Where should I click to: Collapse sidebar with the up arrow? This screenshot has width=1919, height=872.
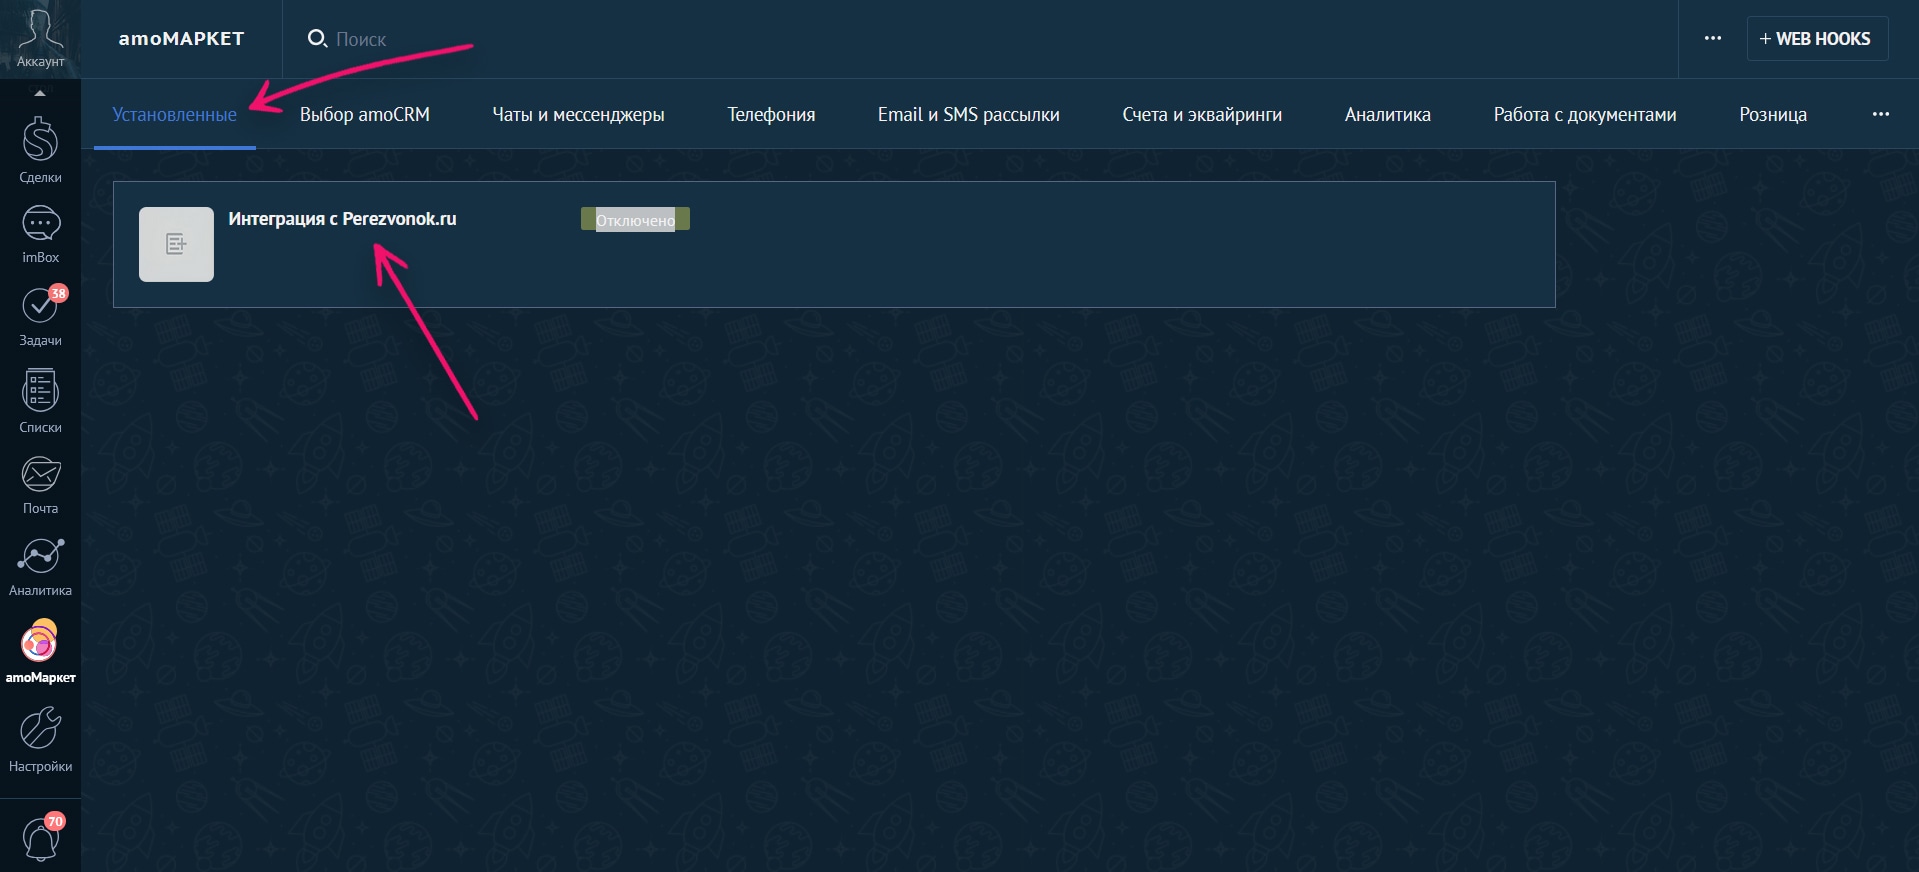click(40, 93)
